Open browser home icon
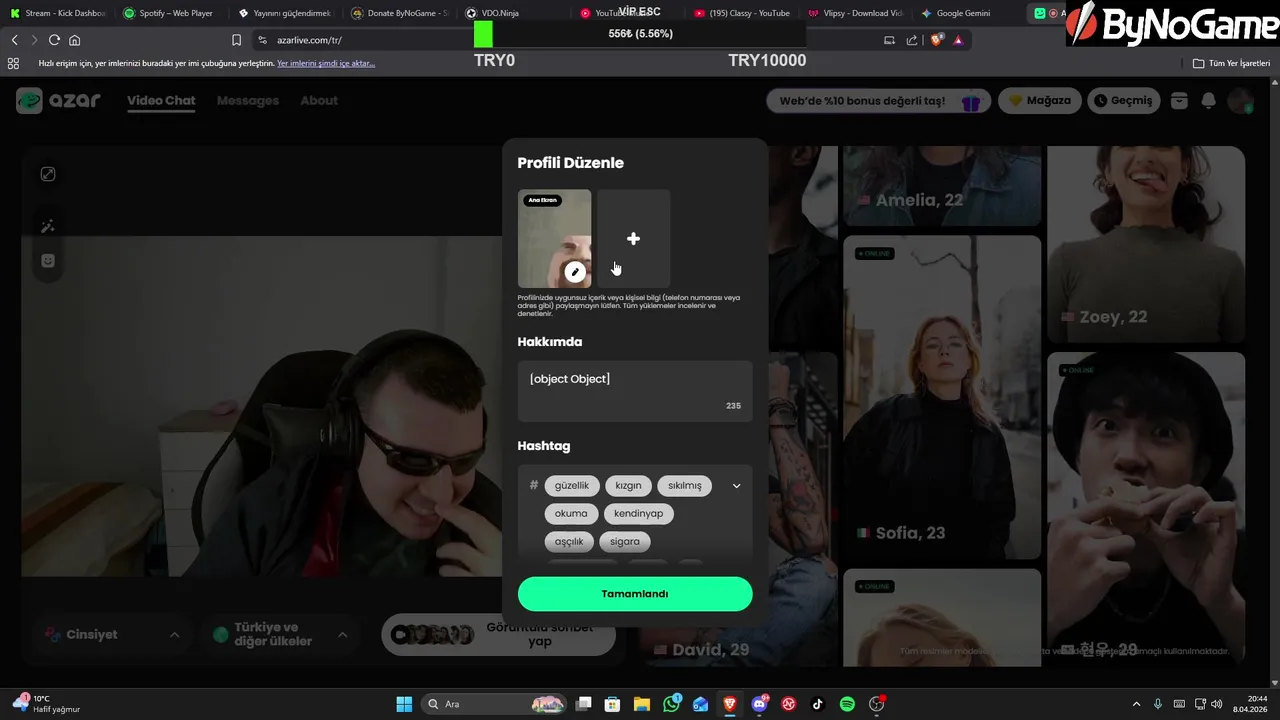The image size is (1280, 720). [74, 40]
